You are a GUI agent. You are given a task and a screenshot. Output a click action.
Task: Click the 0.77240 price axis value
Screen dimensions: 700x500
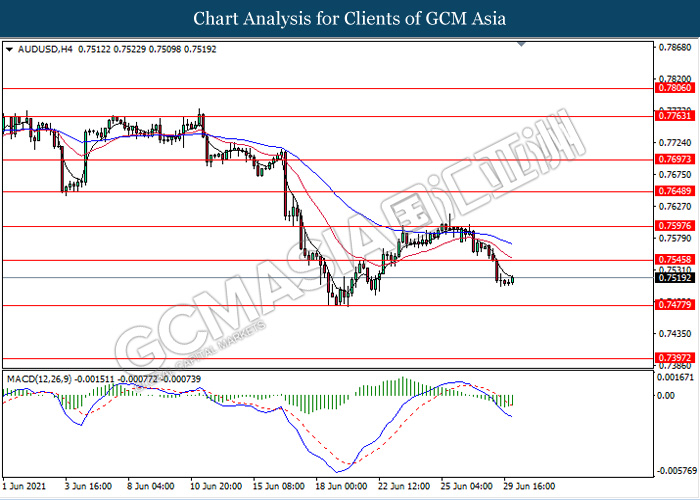coord(675,143)
